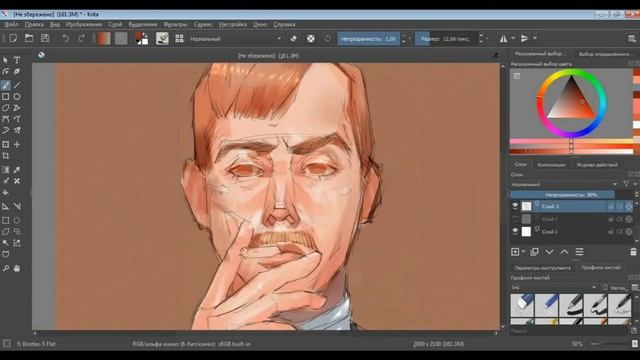
Task: Toggle vertical mirror mode
Action: coord(525,39)
